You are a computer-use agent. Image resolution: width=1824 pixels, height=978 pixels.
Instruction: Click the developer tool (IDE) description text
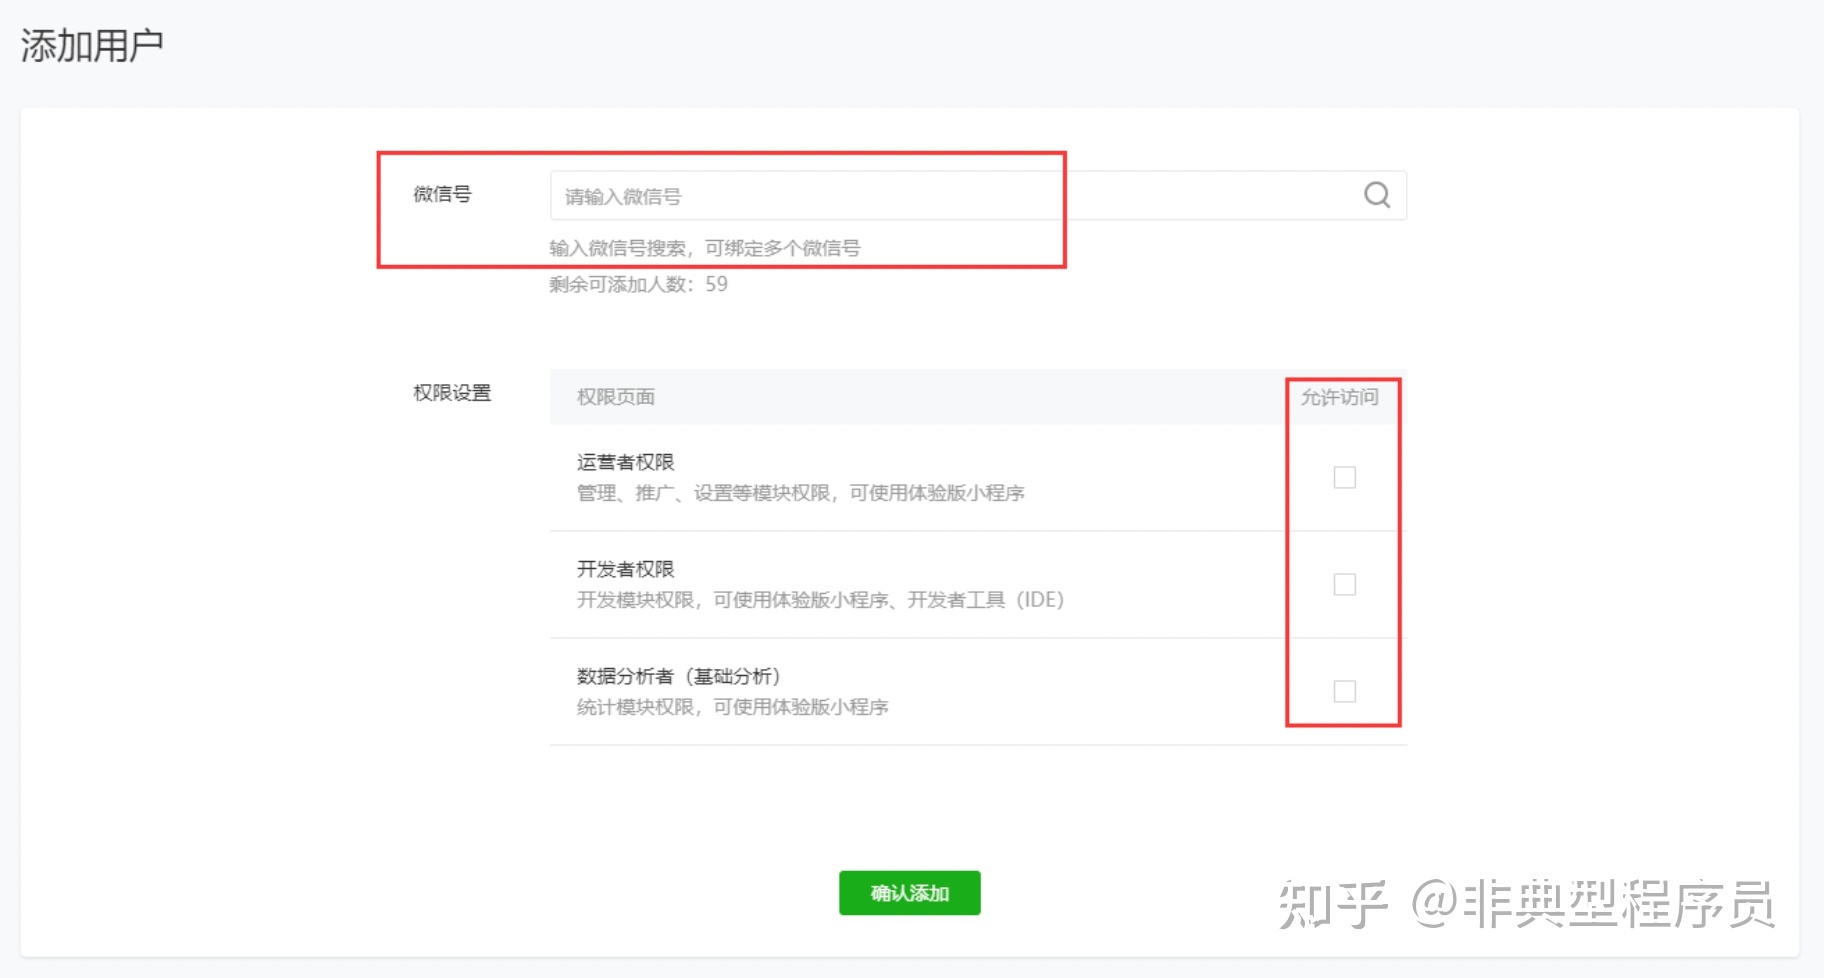820,599
